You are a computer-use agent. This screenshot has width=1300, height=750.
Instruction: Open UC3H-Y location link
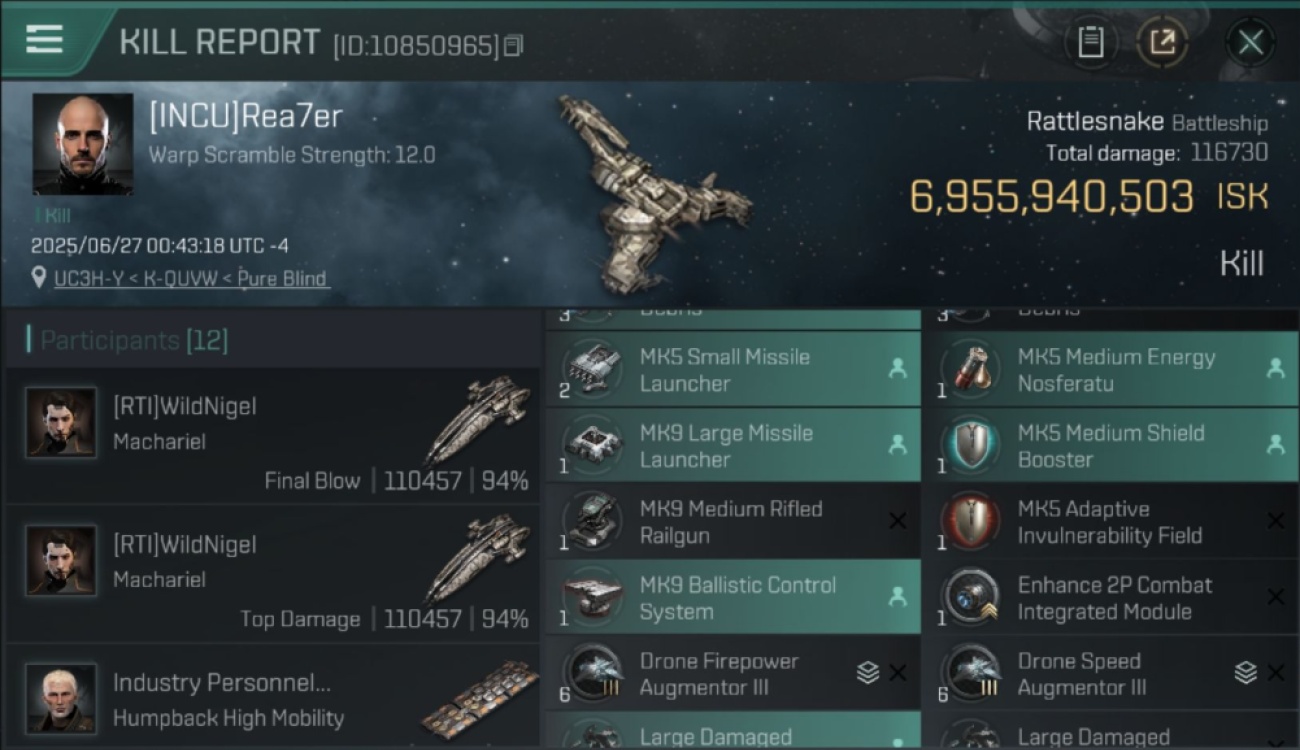(191, 279)
